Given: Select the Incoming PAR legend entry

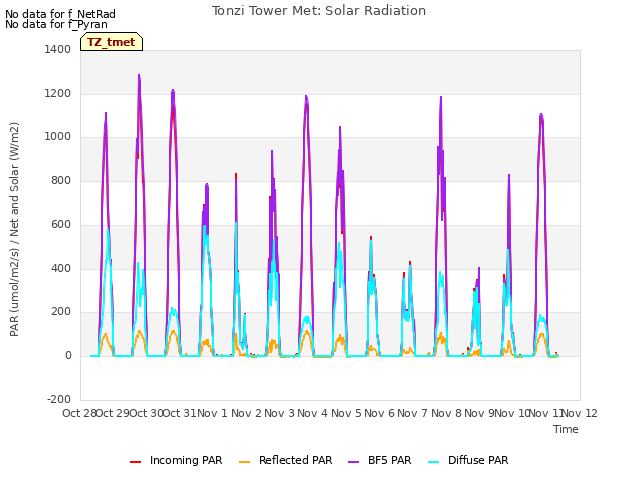Looking at the screenshot, I should 176,460.
